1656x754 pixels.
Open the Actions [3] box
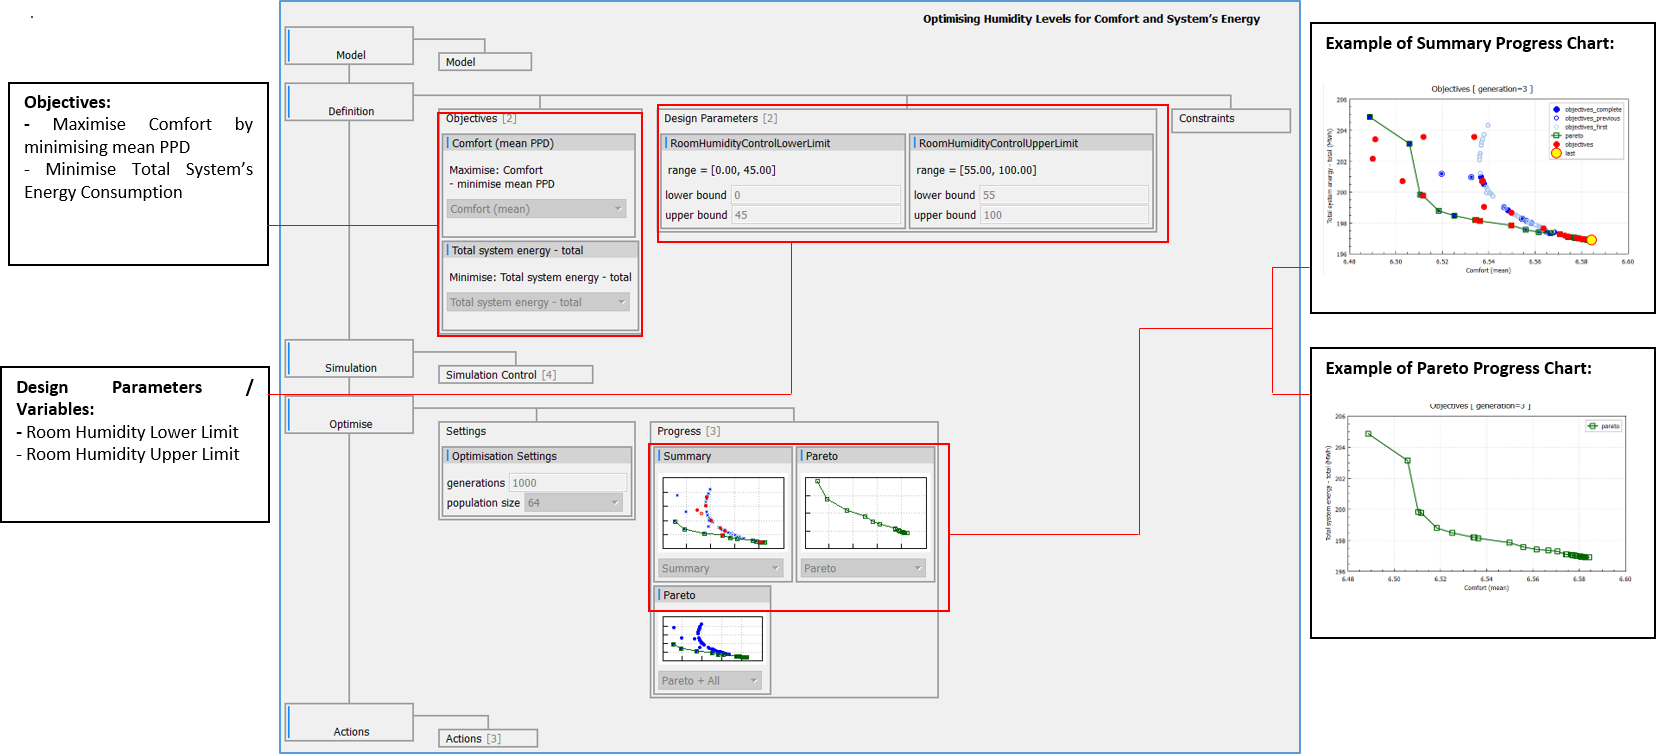[487, 739]
